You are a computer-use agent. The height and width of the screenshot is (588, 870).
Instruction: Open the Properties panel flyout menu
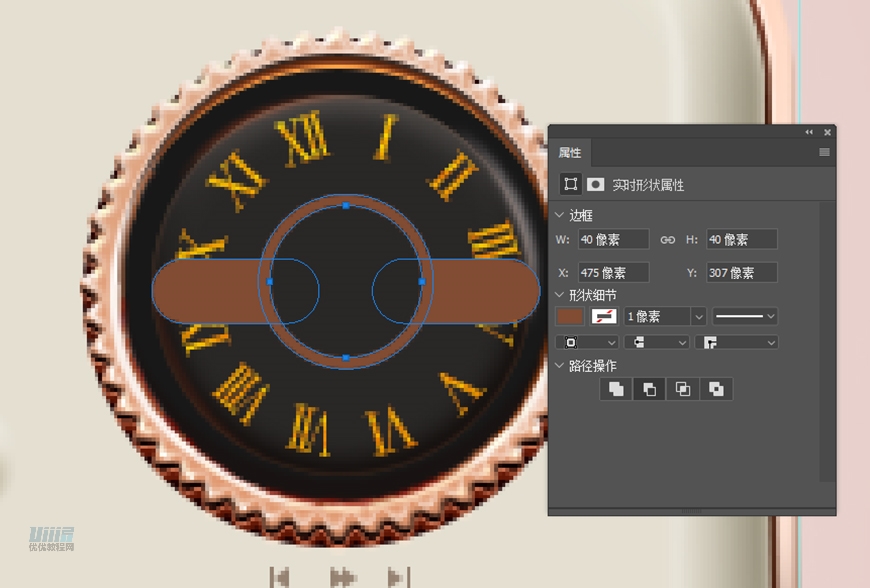[x=824, y=153]
